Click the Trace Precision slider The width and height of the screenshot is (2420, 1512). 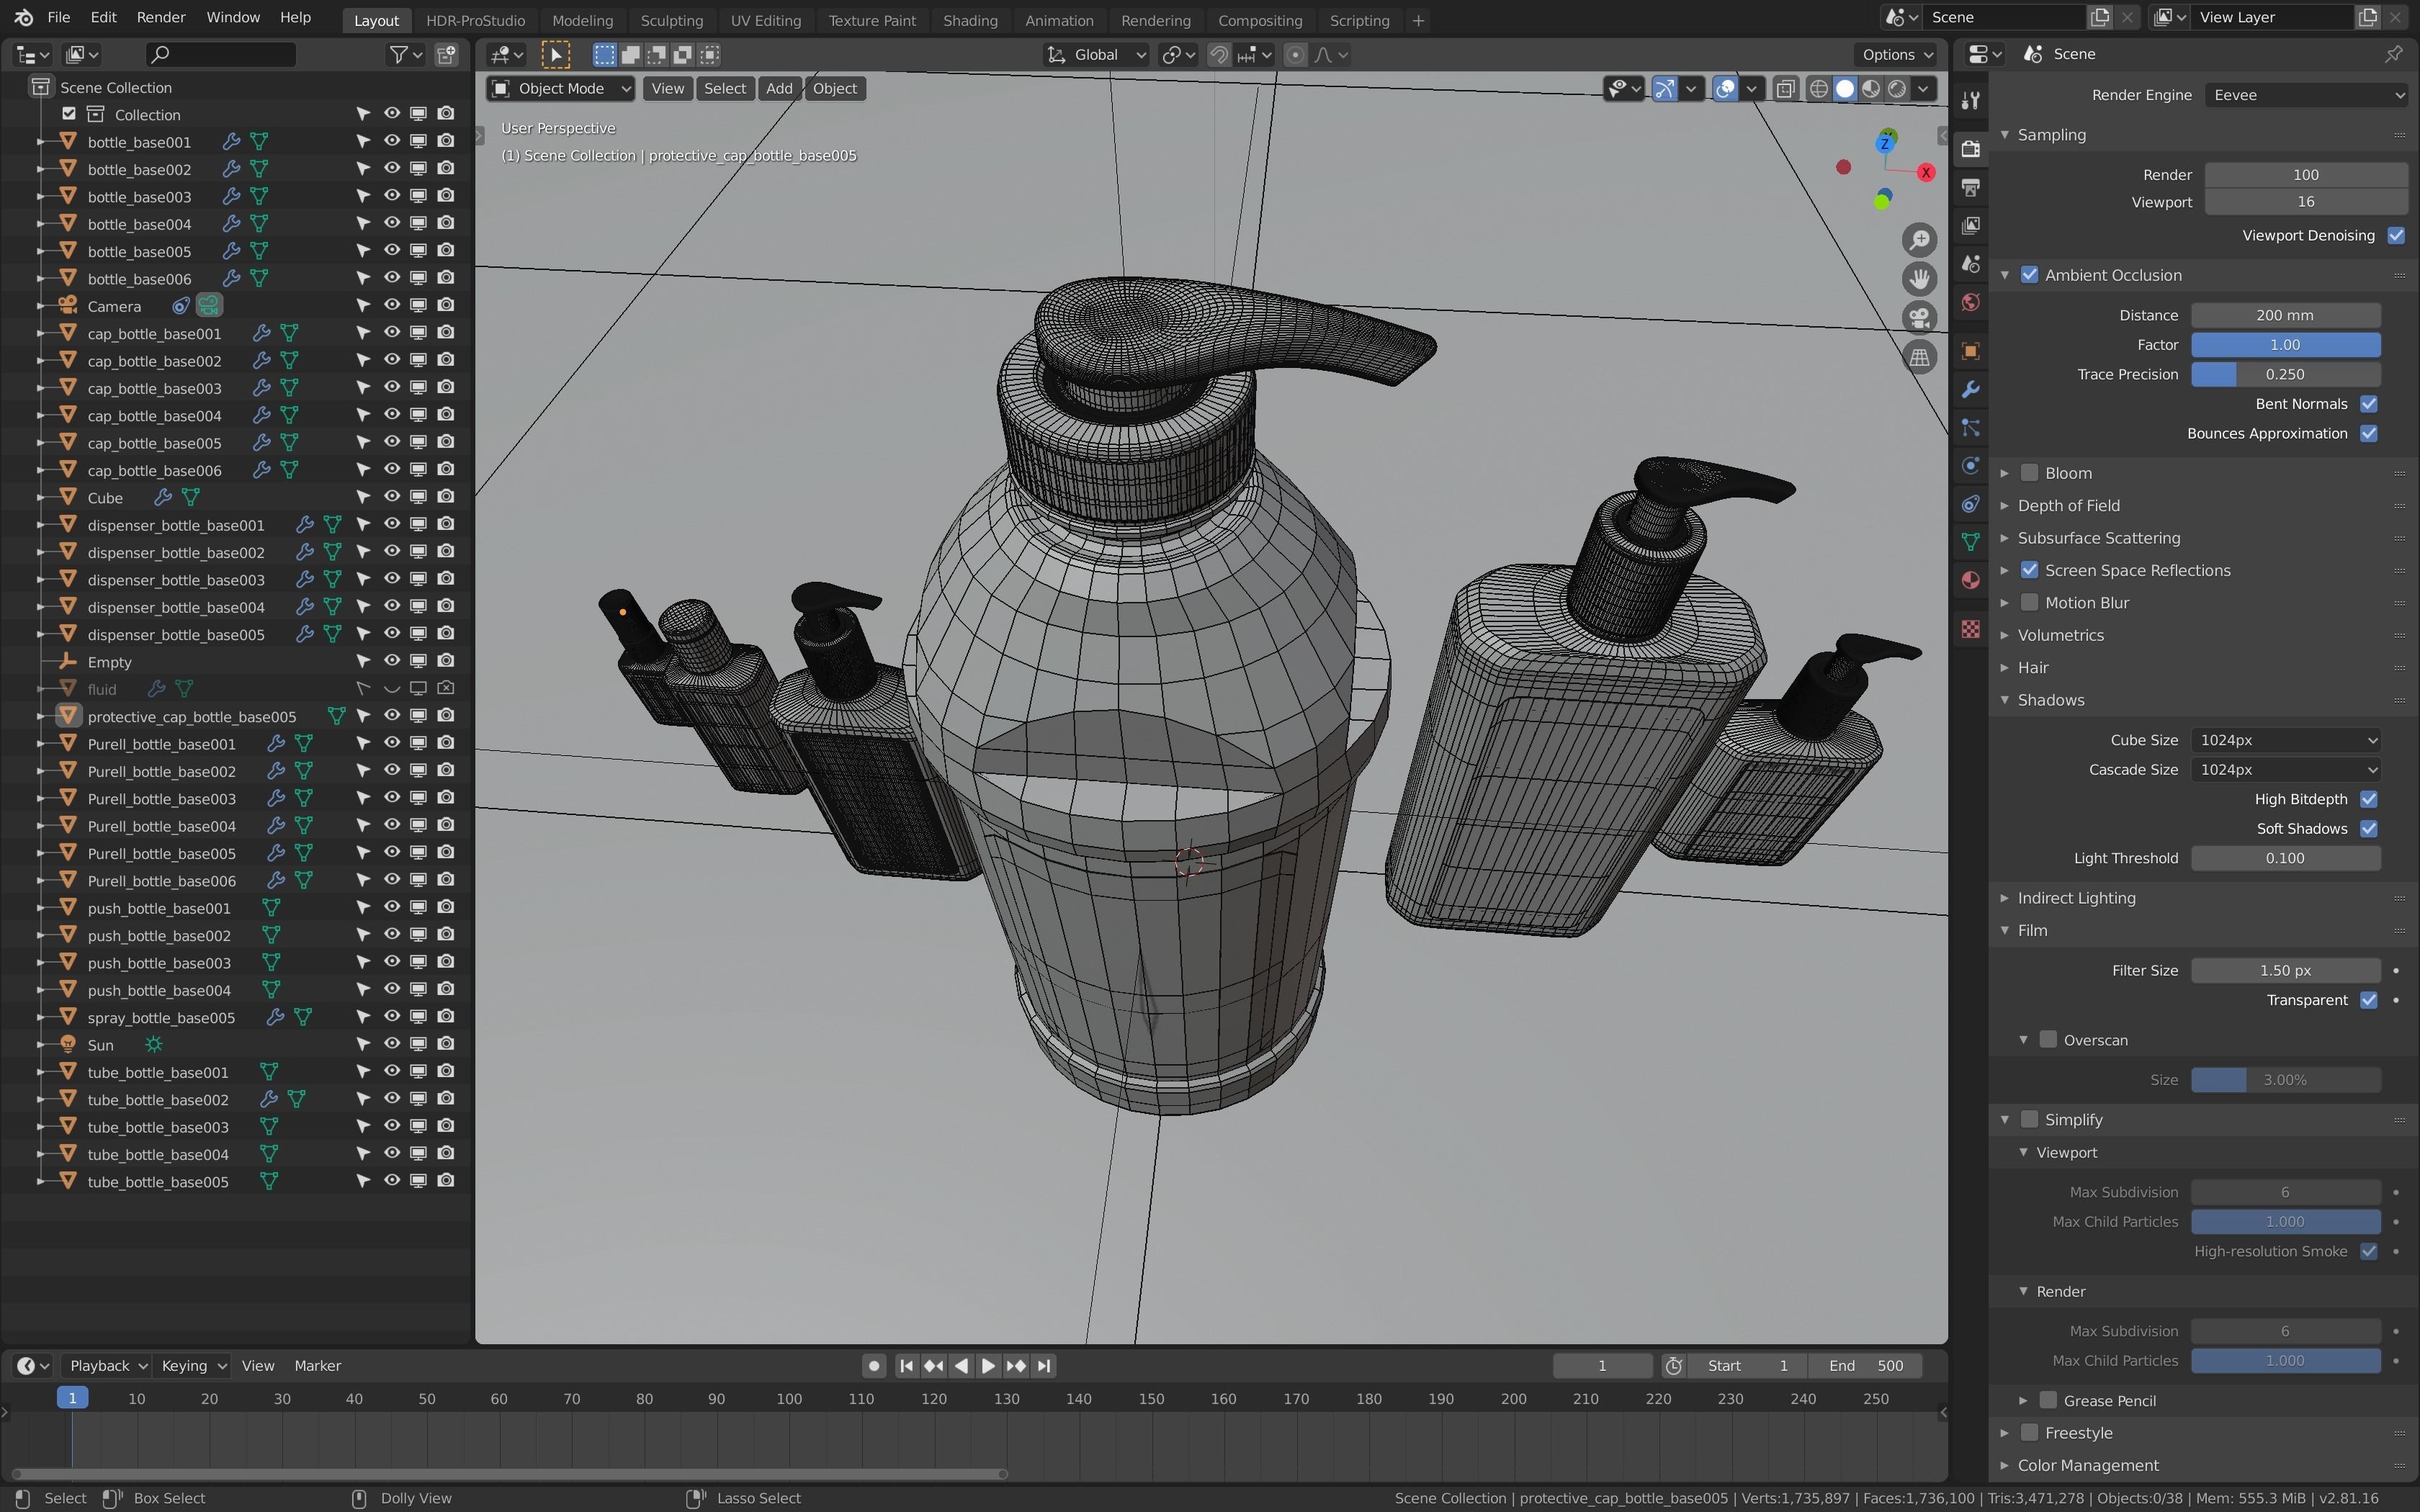(2284, 374)
